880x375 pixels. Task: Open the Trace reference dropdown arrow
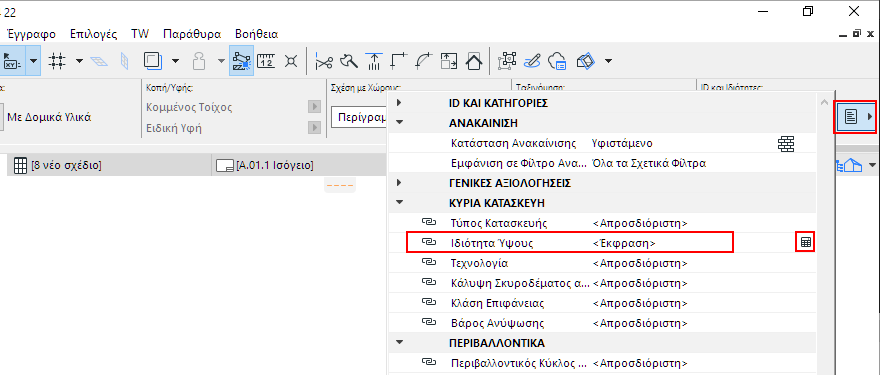coord(176,61)
